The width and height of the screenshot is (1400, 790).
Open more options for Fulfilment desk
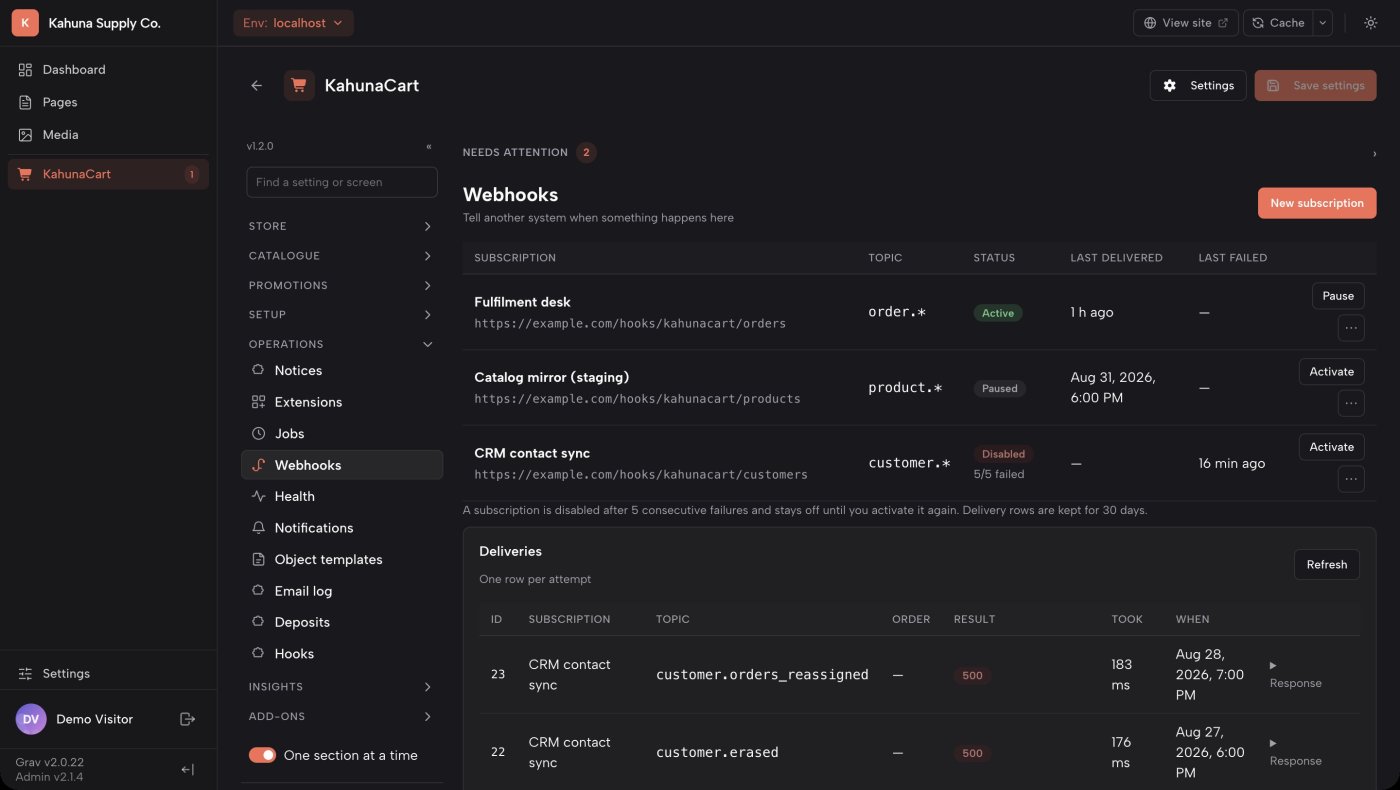[1351, 328]
